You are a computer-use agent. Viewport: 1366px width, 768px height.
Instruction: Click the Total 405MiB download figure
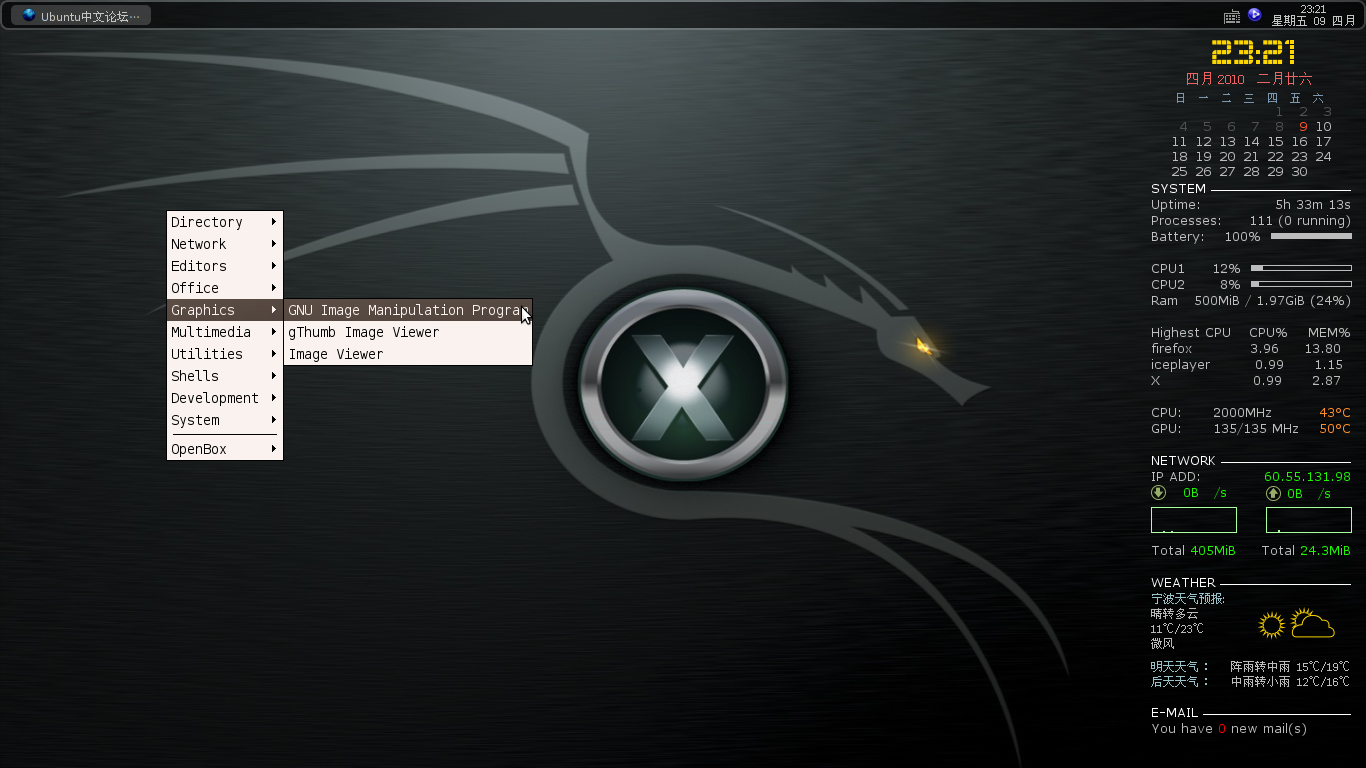click(x=1193, y=551)
